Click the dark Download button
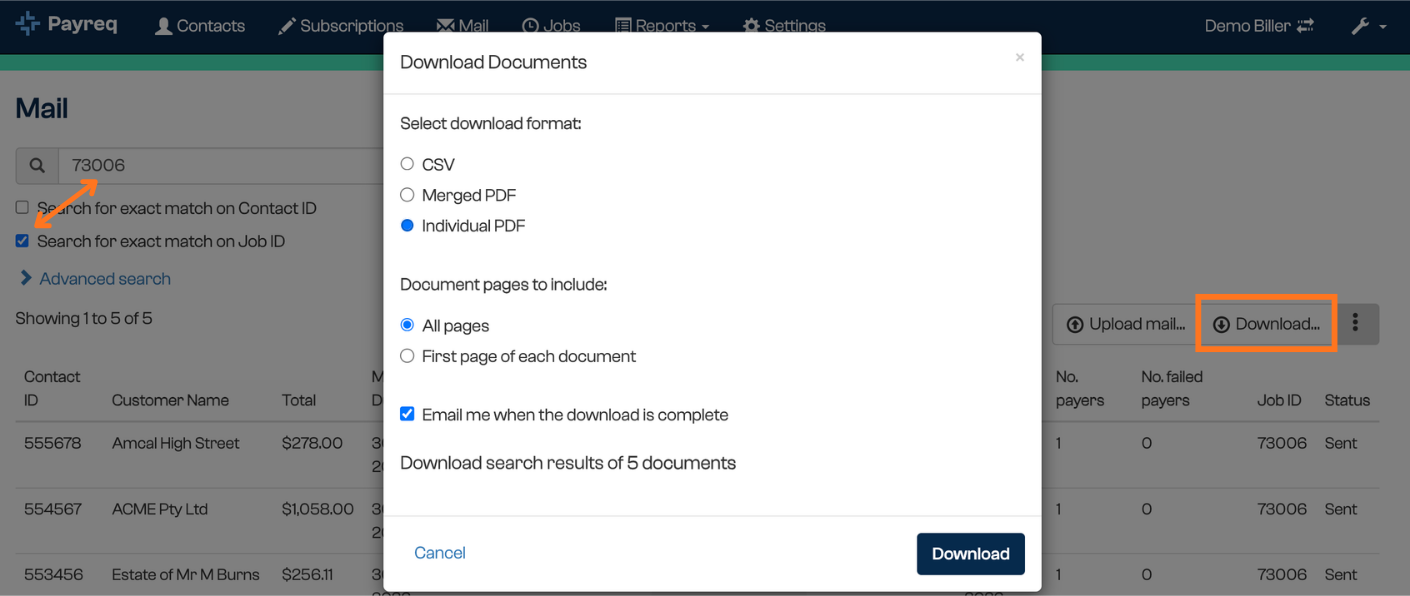The width and height of the screenshot is (1410, 596). [971, 554]
